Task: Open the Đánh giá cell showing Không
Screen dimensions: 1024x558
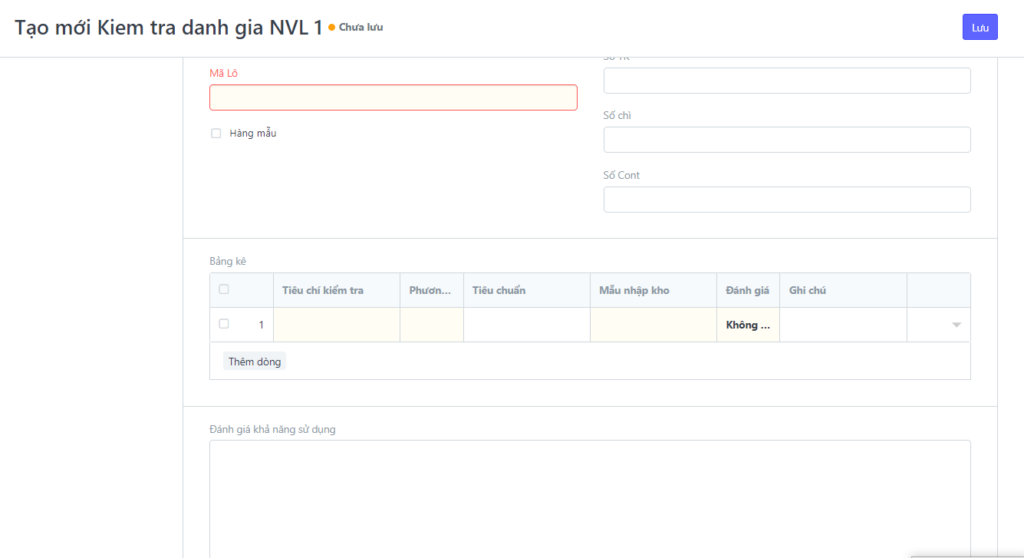Action: (x=747, y=325)
